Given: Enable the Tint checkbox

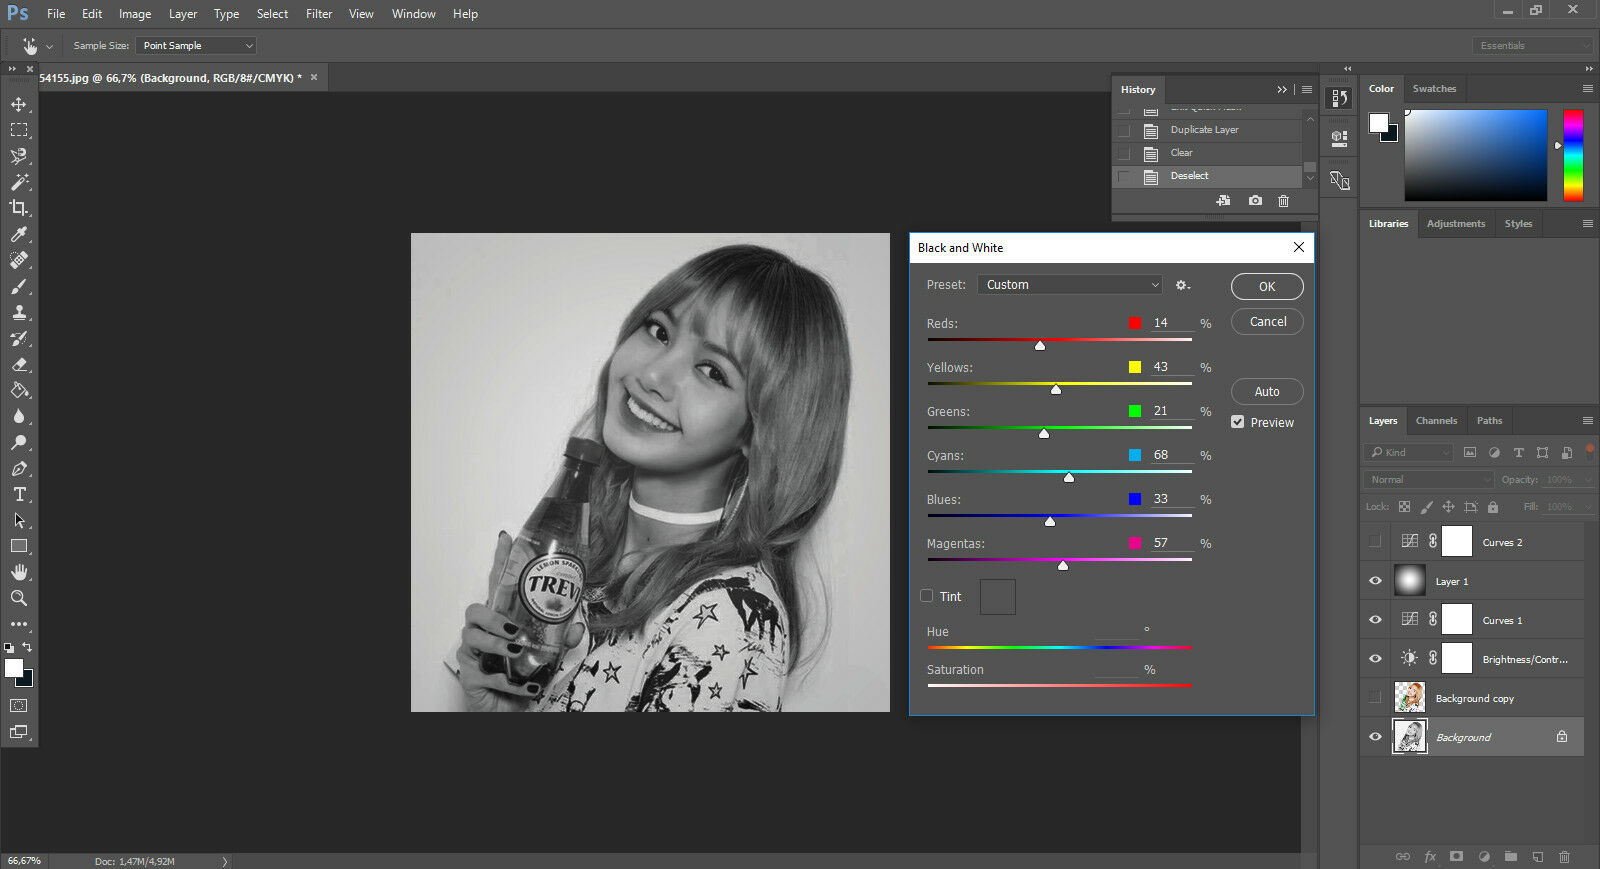Looking at the screenshot, I should click(927, 596).
